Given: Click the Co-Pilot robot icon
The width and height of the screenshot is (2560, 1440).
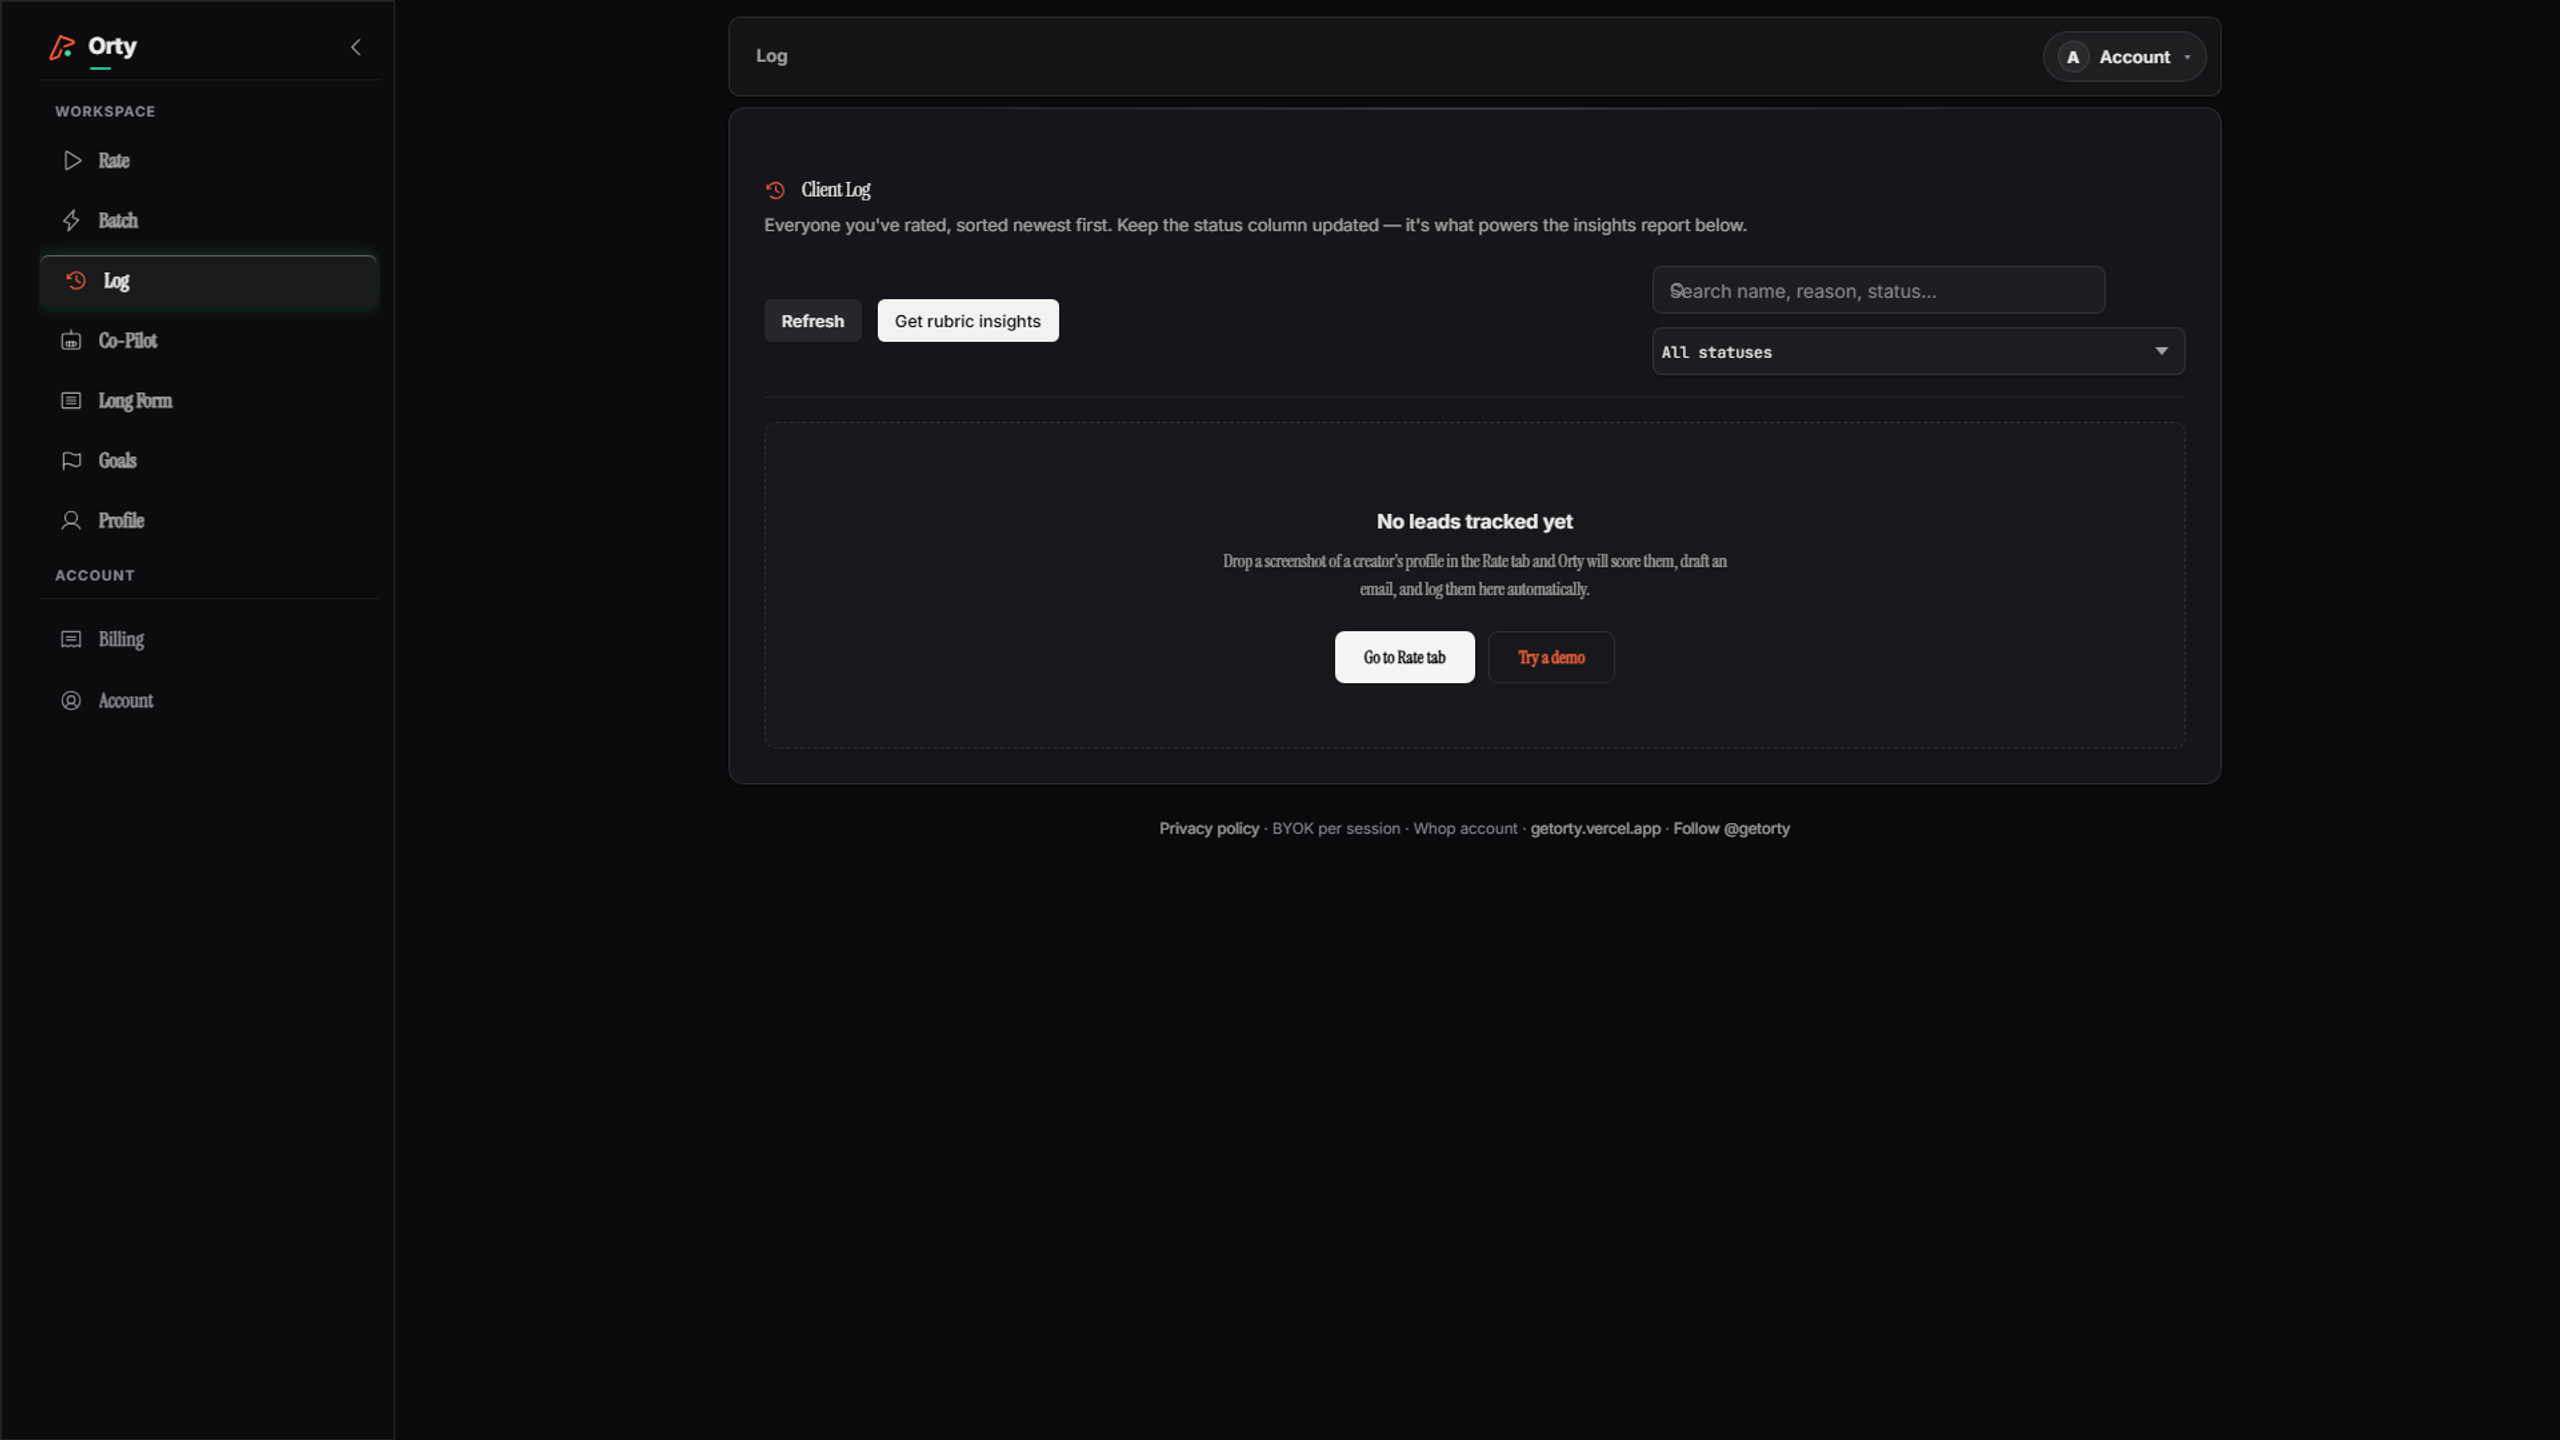Looking at the screenshot, I should [x=71, y=341].
